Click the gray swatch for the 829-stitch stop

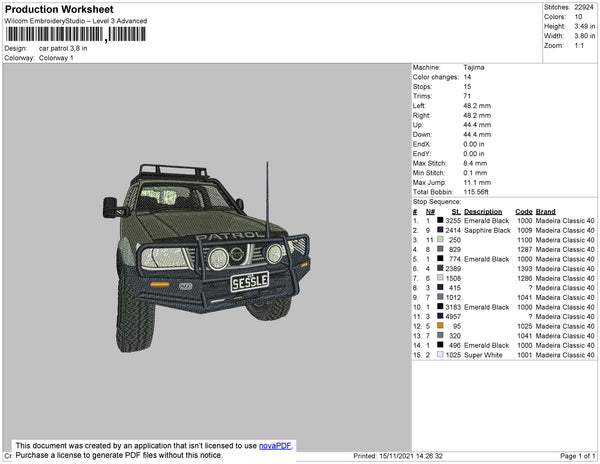pyautogui.click(x=440, y=249)
